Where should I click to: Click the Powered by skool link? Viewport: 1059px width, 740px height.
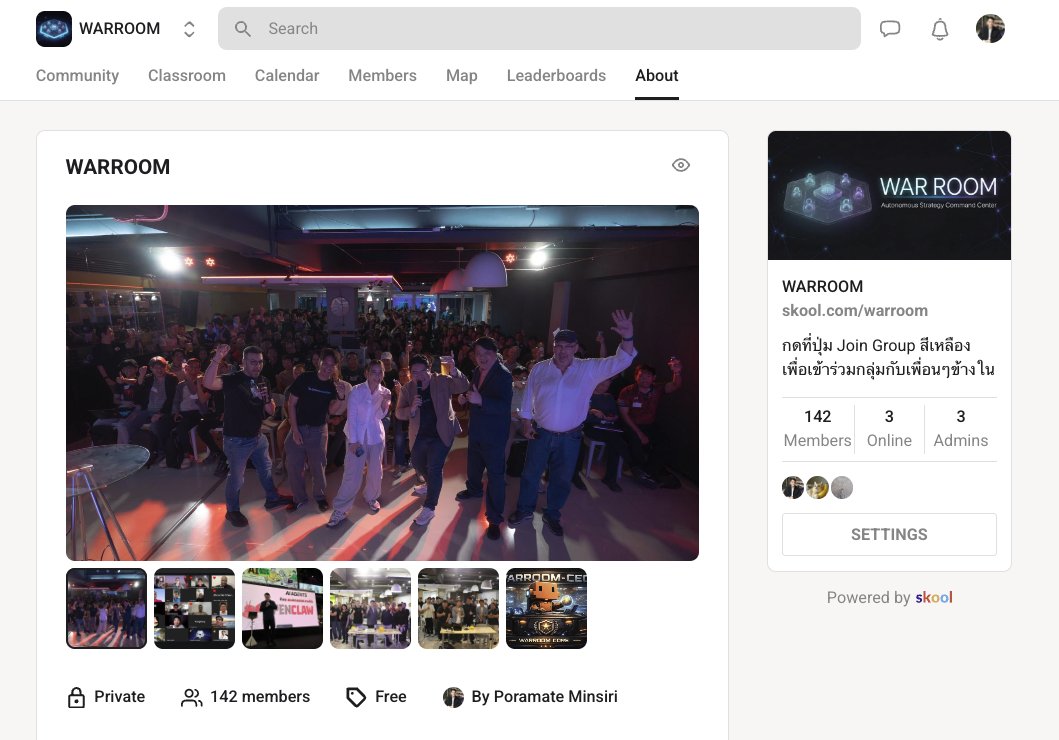(889, 598)
